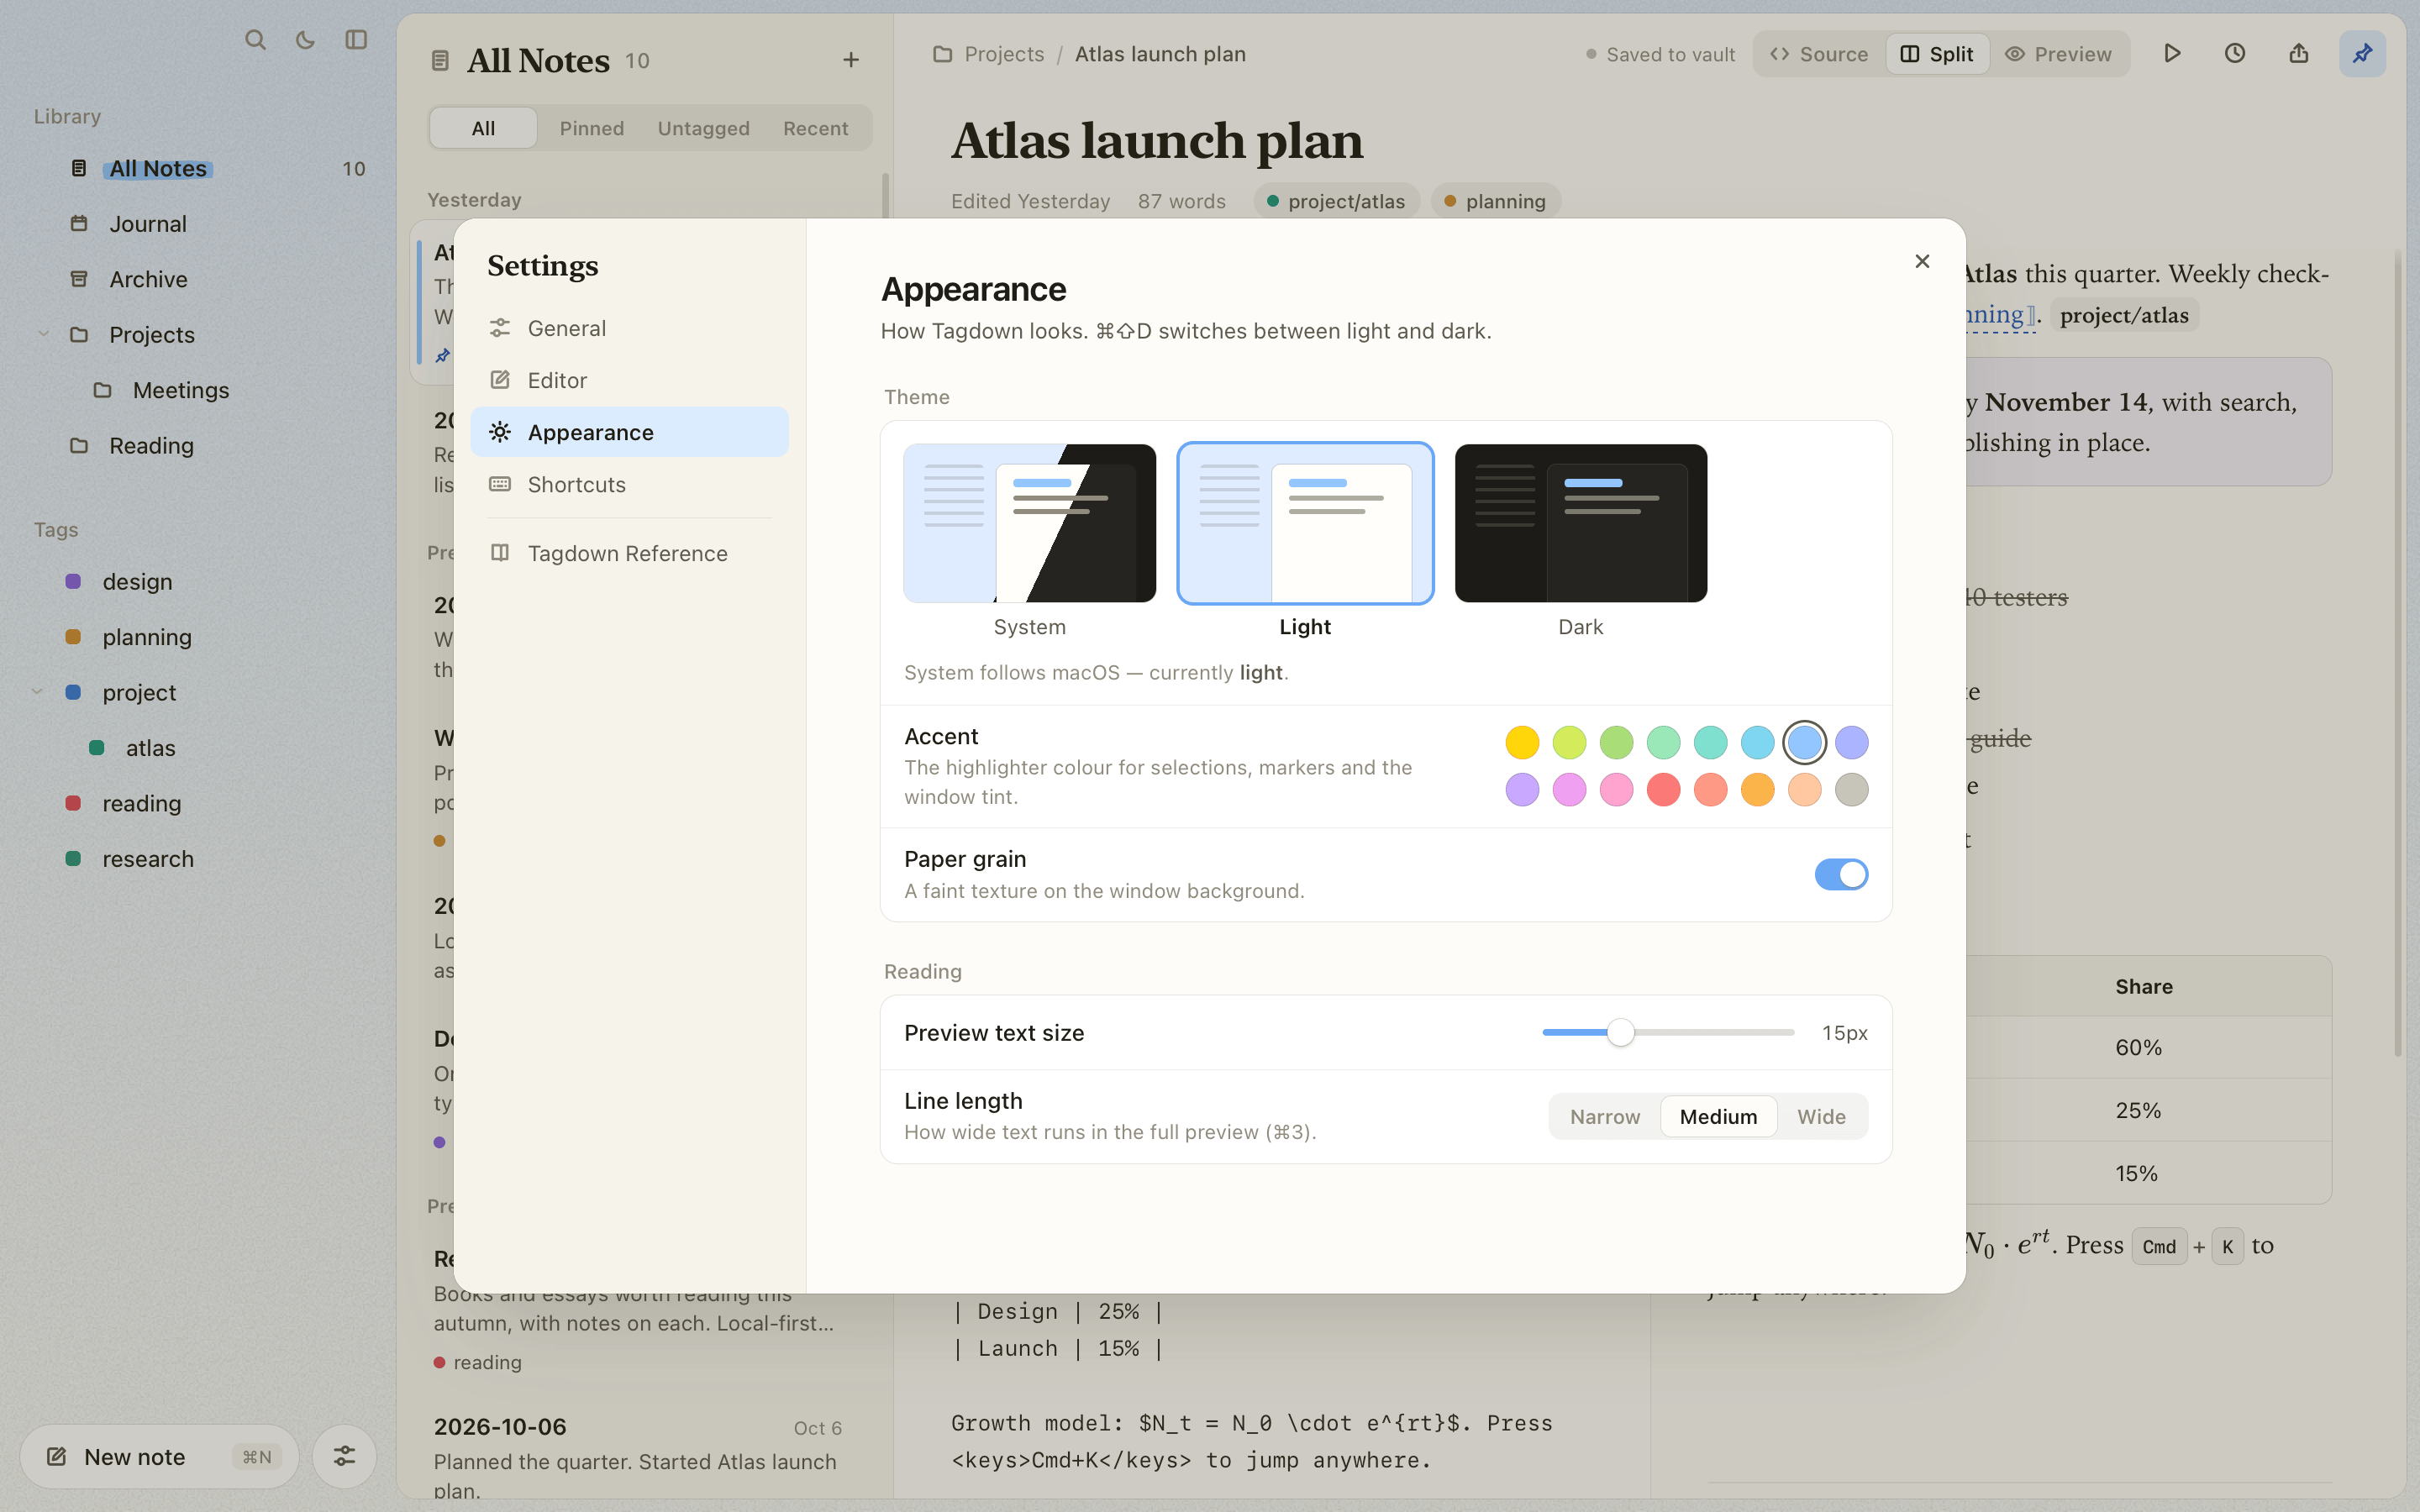
Task: Set line length to Narrow
Action: (1604, 1116)
